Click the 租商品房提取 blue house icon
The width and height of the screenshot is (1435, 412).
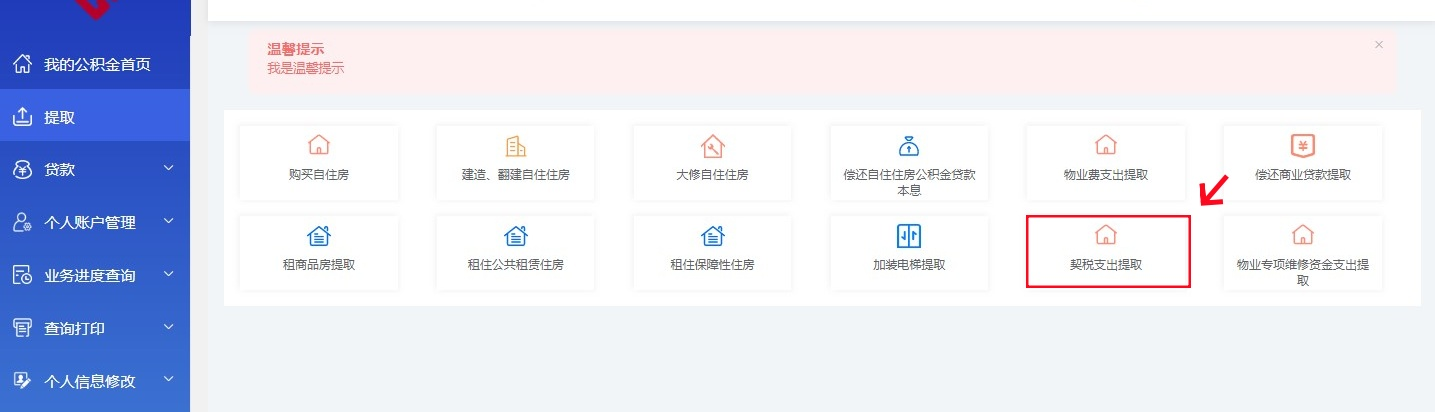click(x=318, y=236)
